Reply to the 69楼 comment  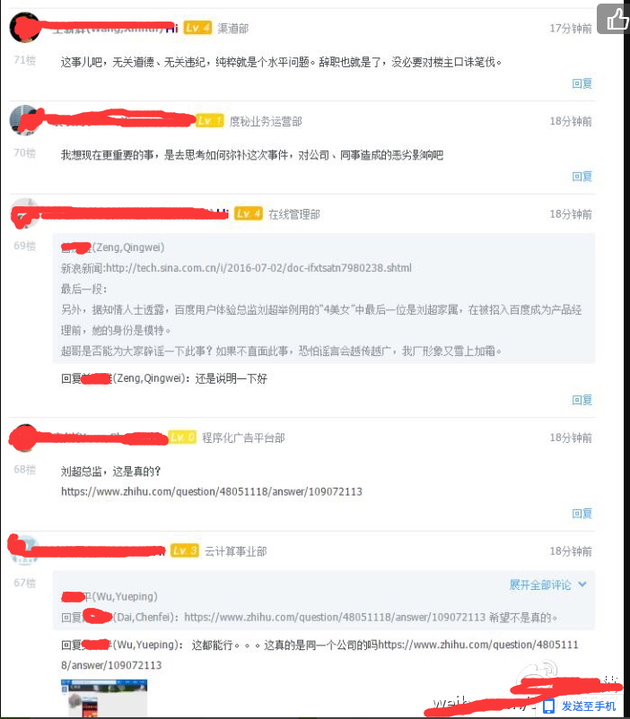click(582, 400)
